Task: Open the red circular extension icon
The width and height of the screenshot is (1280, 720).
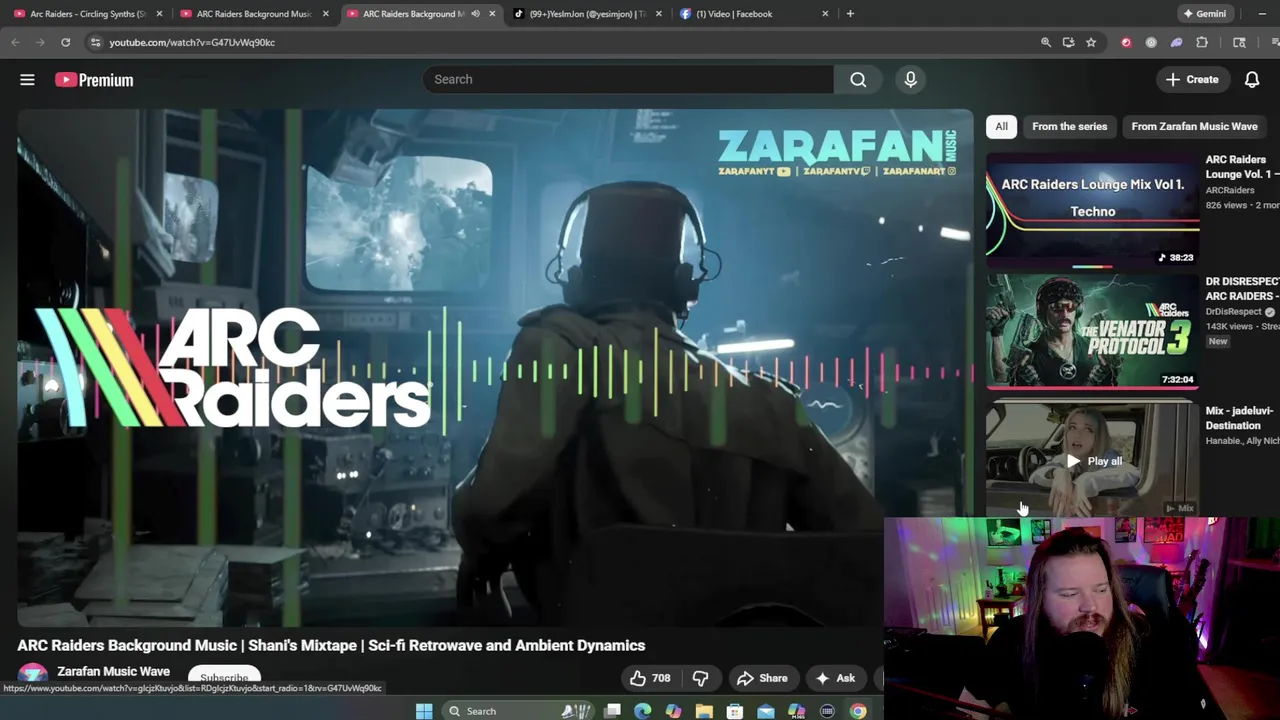Action: coord(1126,42)
